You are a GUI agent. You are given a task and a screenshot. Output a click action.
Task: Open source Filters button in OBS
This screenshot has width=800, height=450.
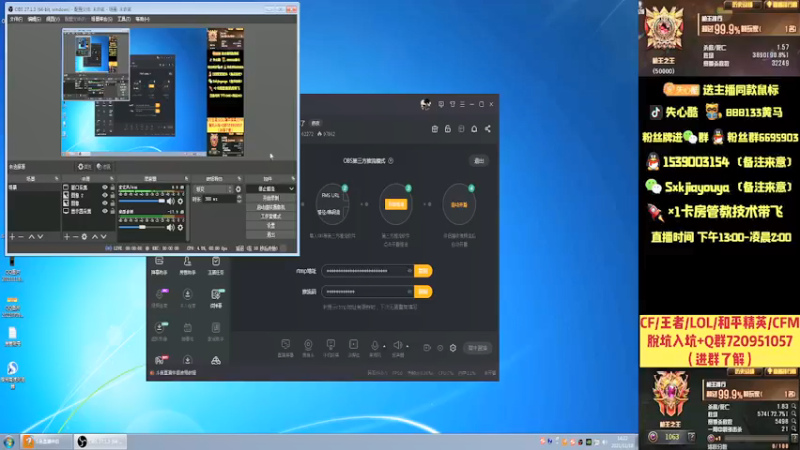click(104, 167)
